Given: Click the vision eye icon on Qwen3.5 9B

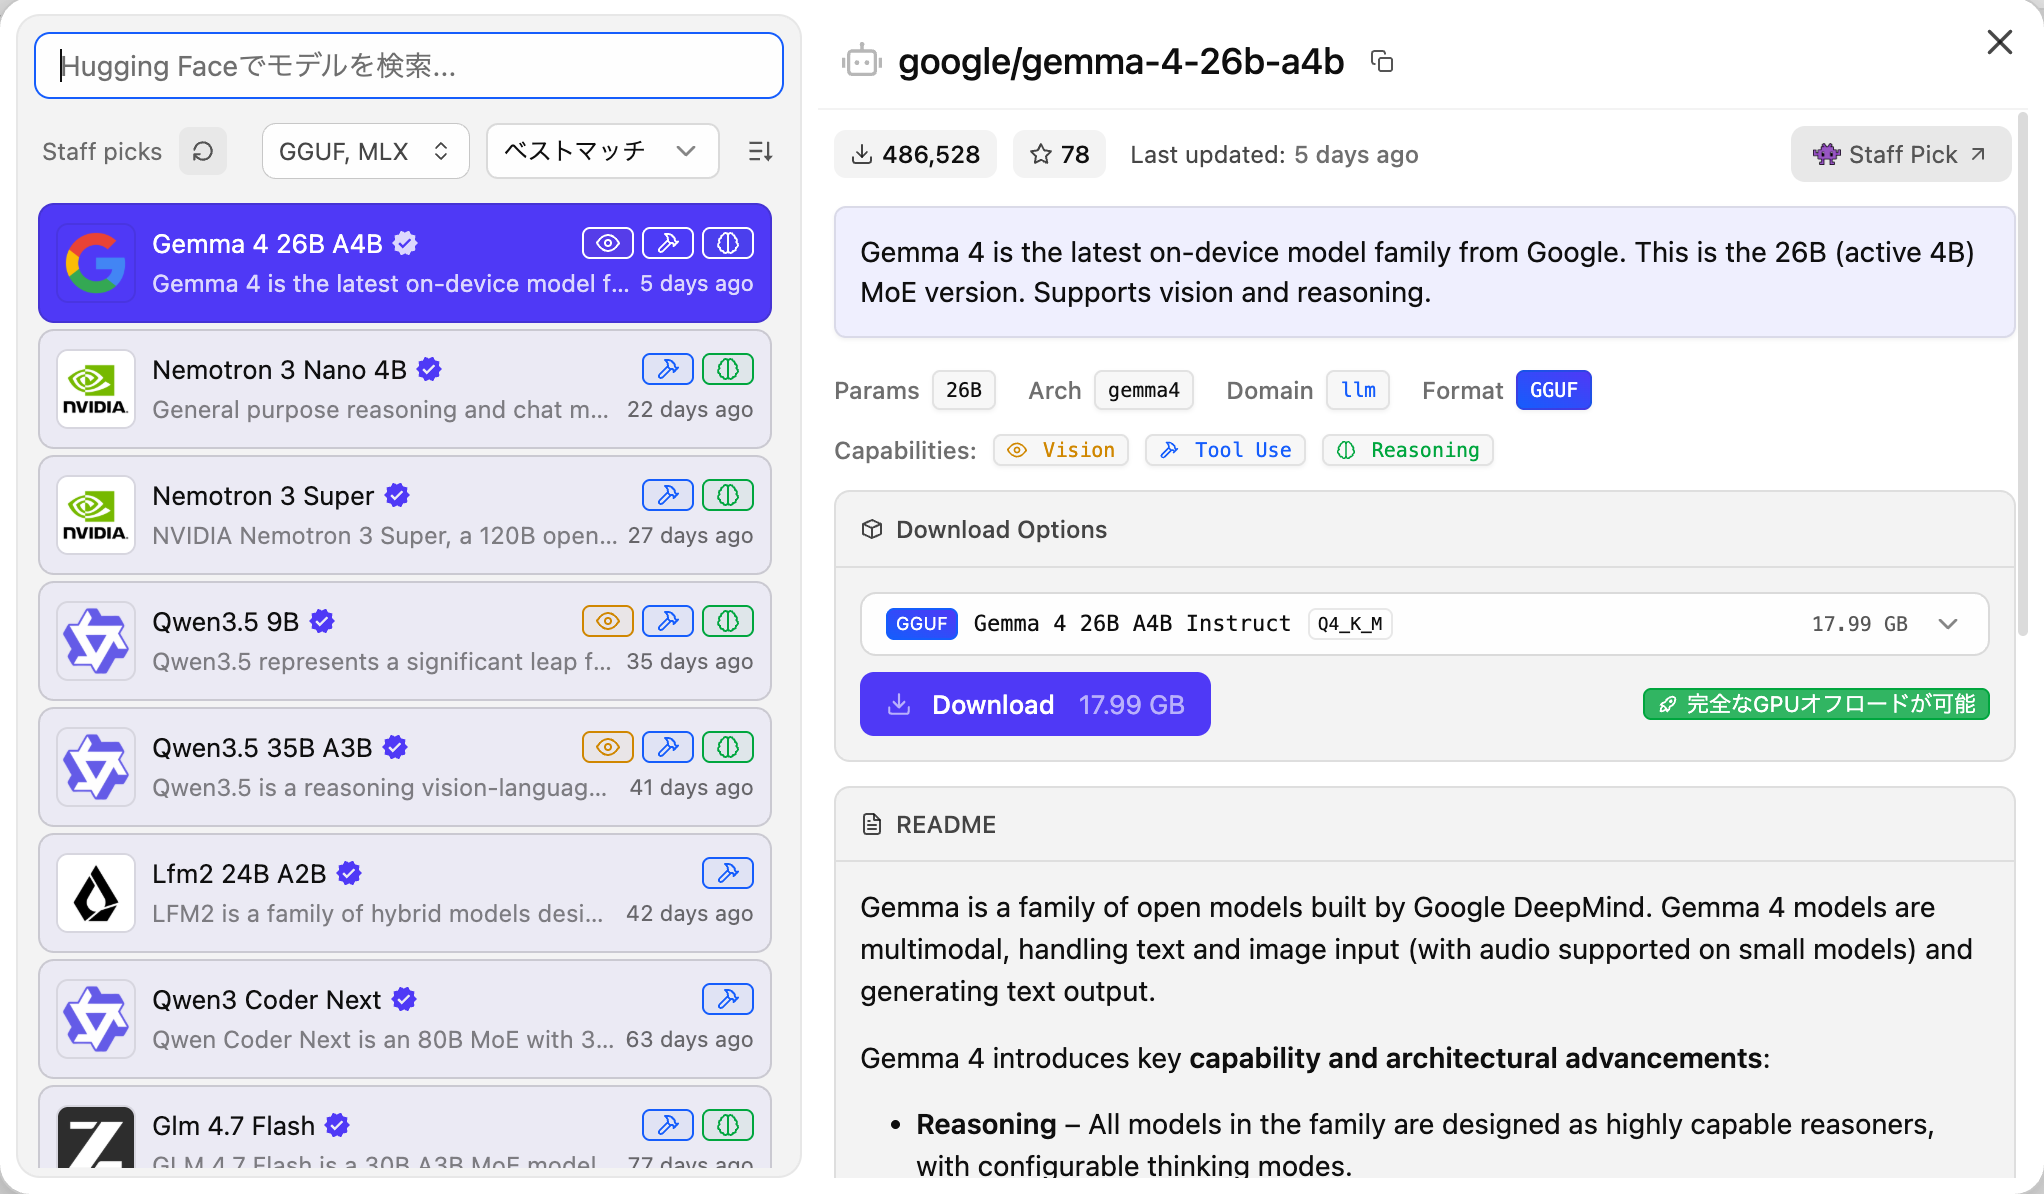Looking at the screenshot, I should click(607, 621).
